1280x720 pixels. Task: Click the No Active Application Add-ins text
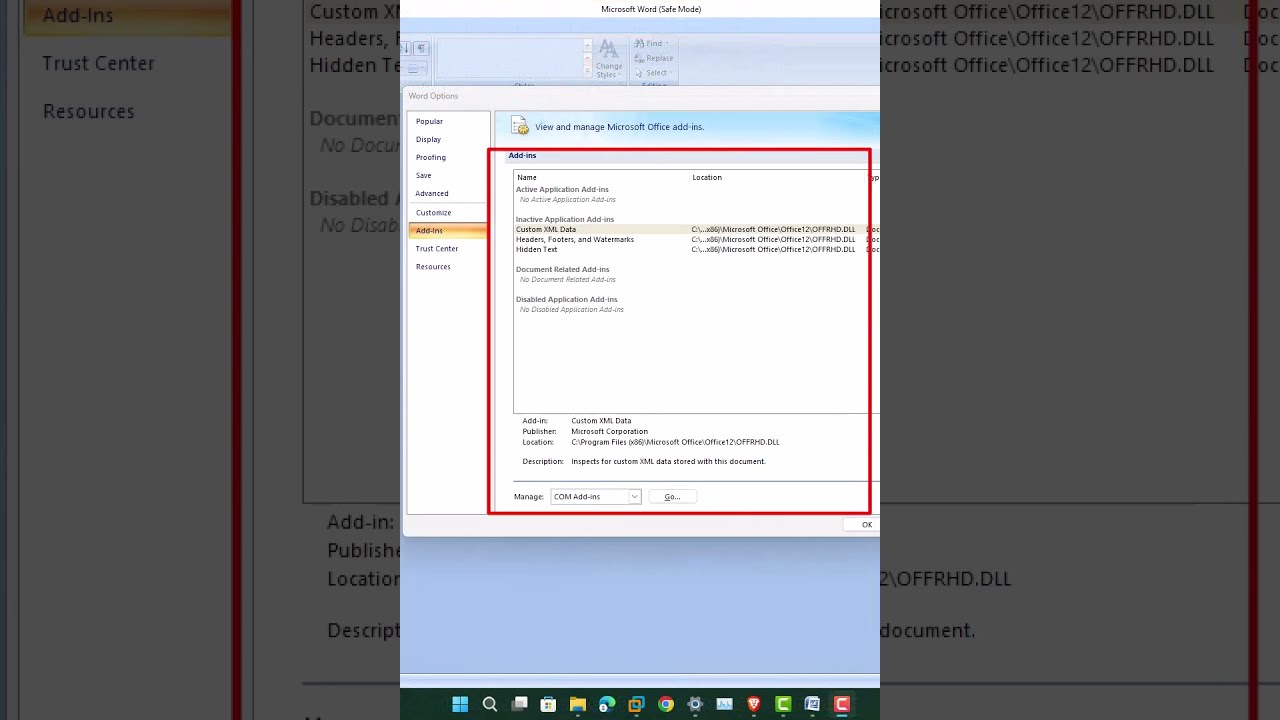tap(568, 199)
